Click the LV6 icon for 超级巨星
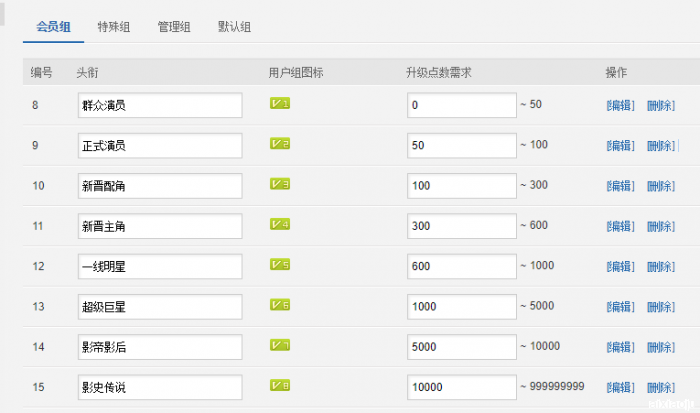Image resolution: width=700 pixels, height=413 pixels. click(x=280, y=305)
